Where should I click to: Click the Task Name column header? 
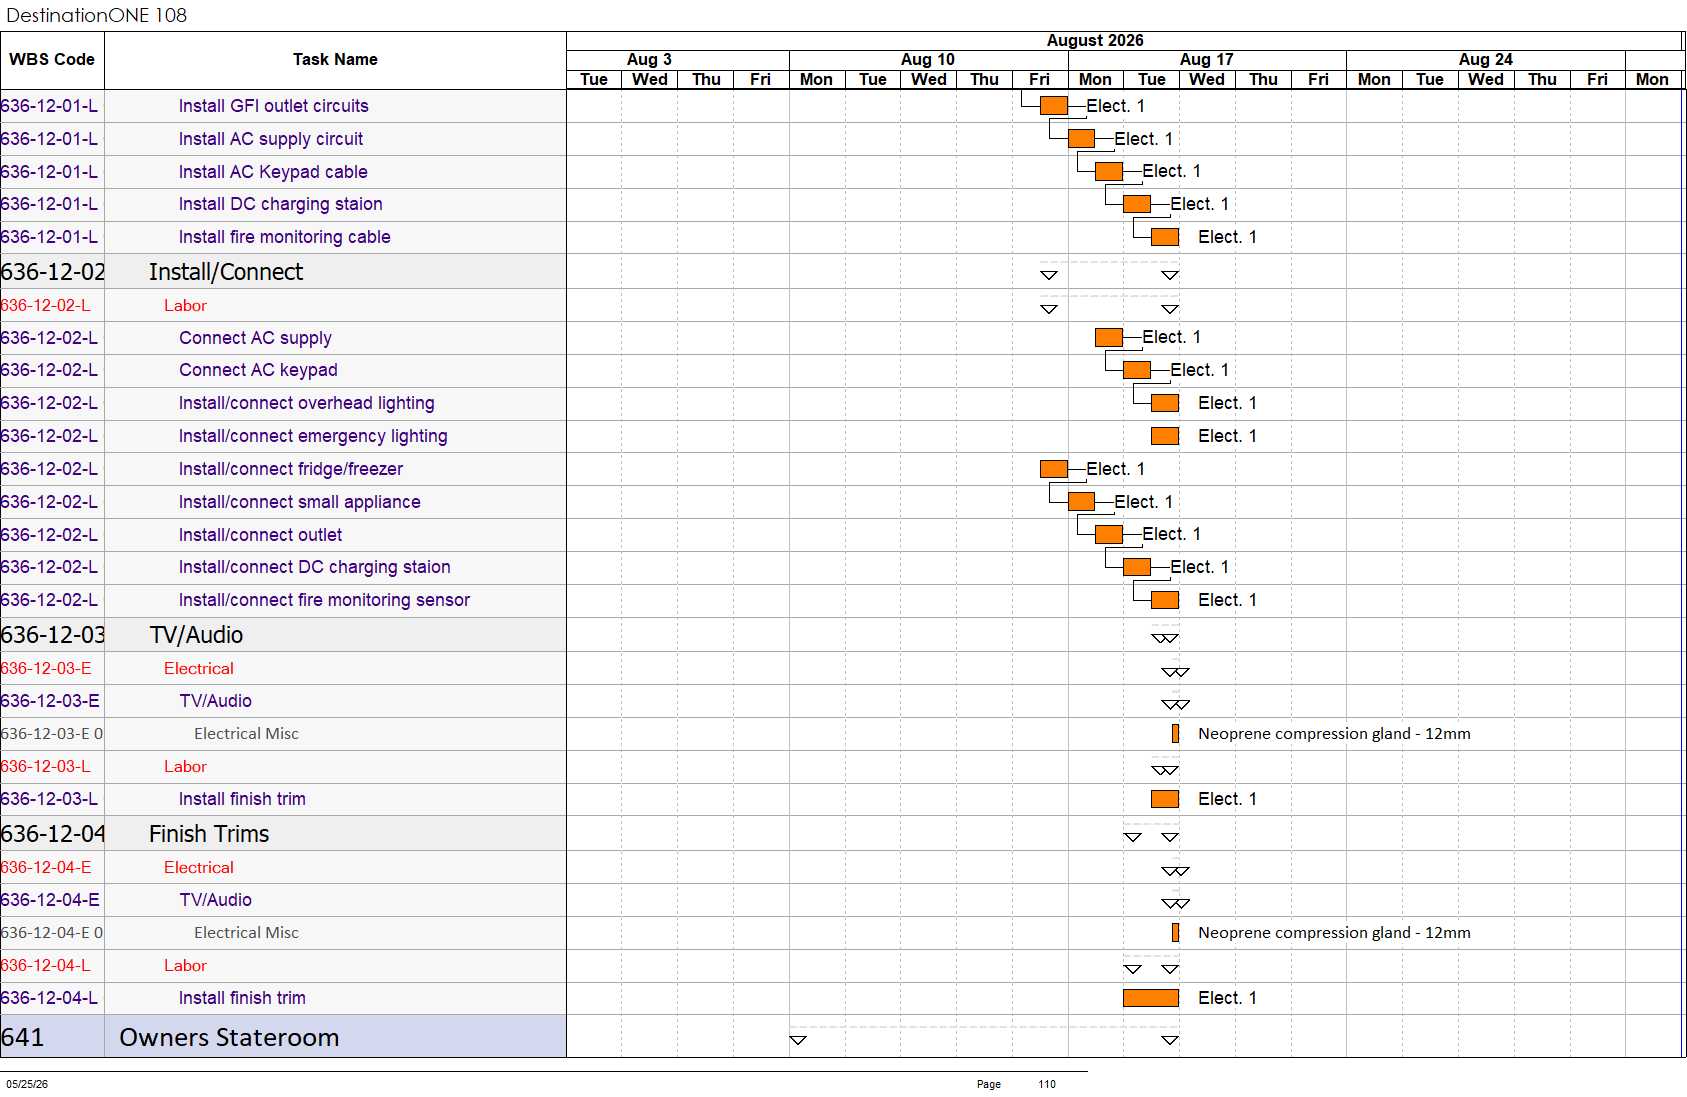(x=335, y=60)
